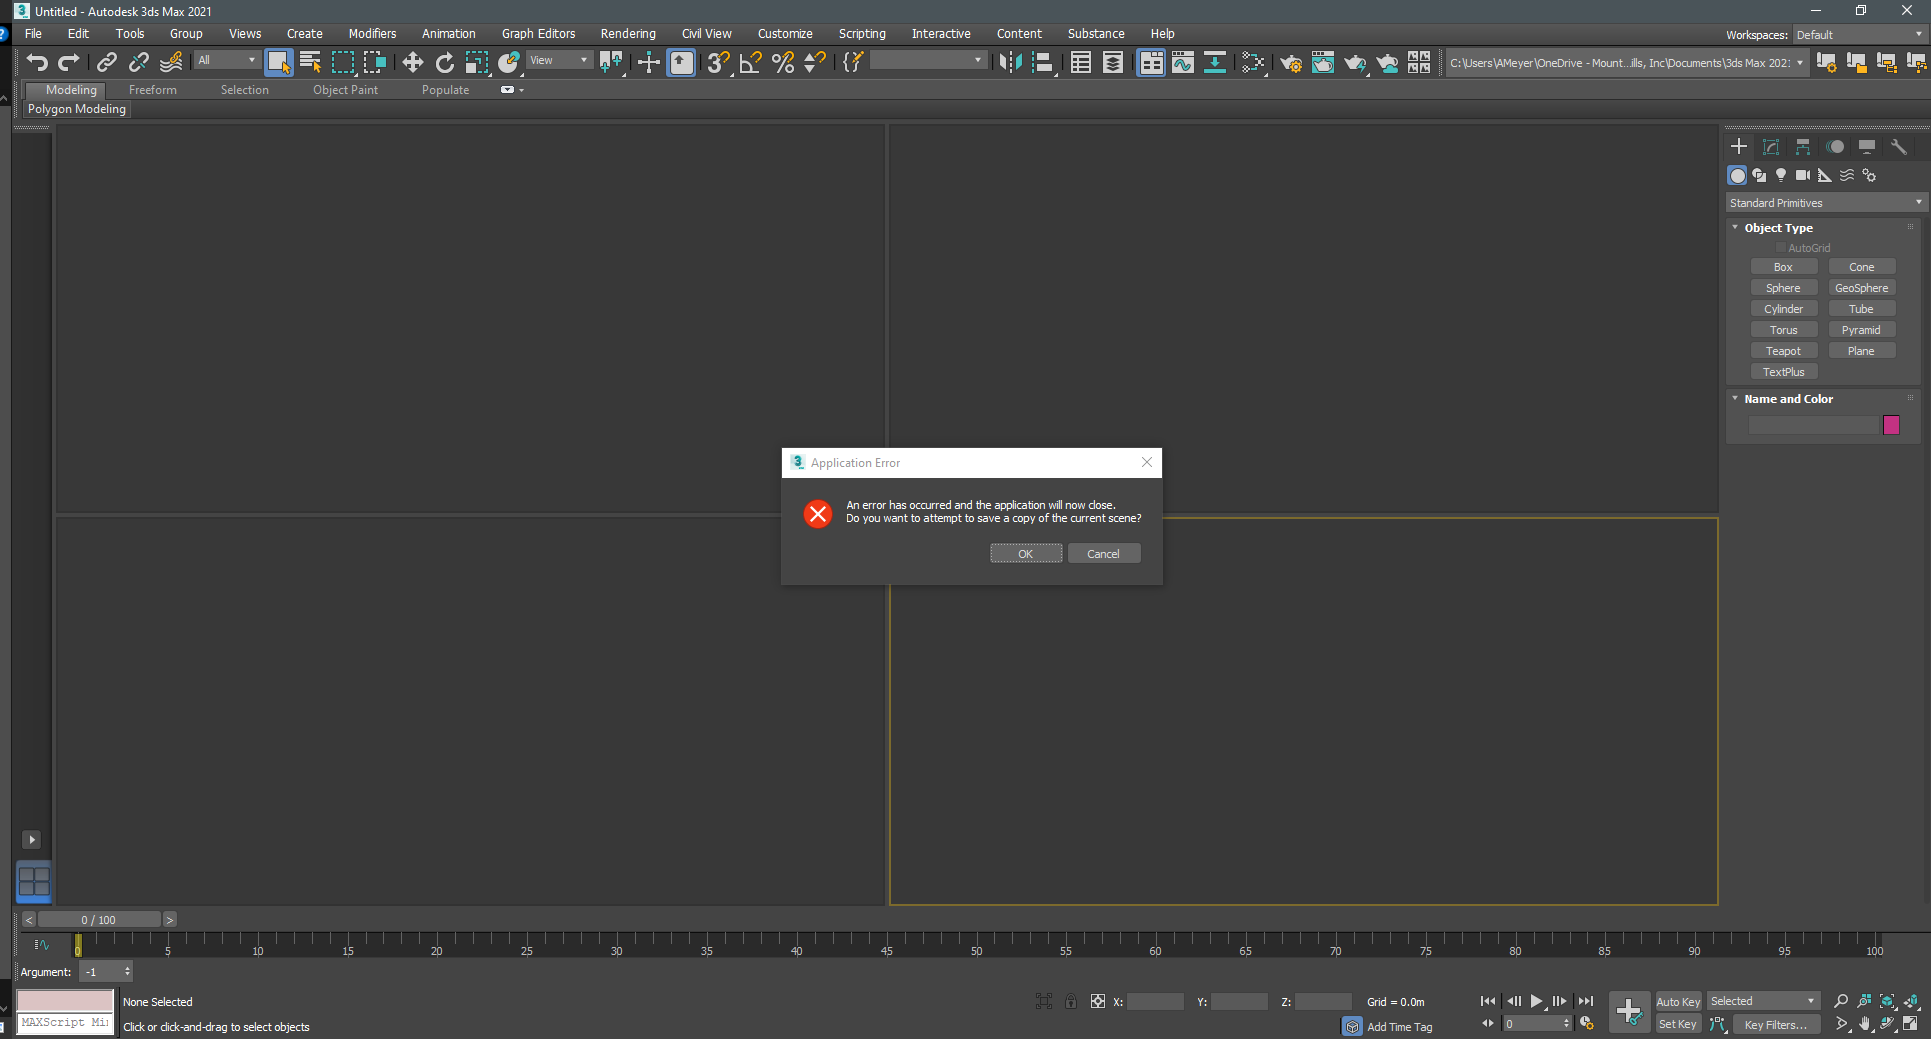Click the Key Filters button
Screen dimensions: 1931x1039
point(1775,1024)
